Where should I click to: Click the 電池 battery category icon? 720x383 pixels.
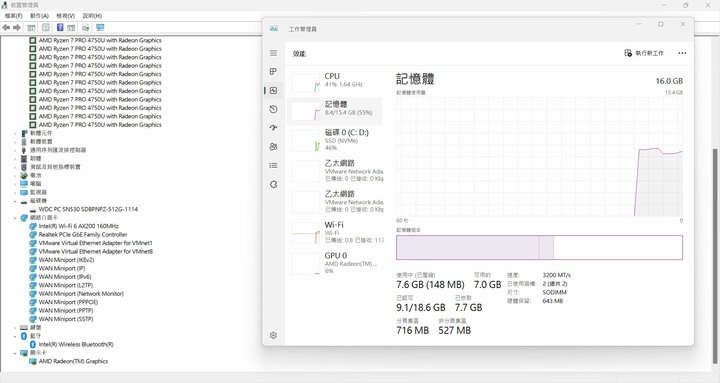(24, 175)
